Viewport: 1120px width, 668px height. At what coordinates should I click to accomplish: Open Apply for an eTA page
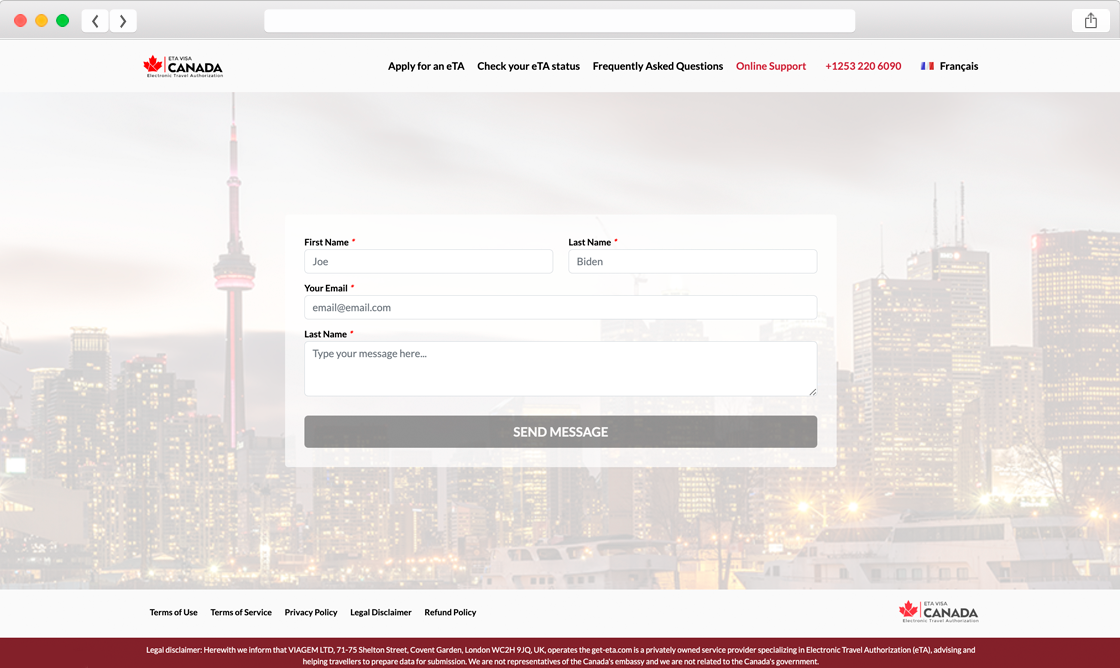(x=426, y=66)
